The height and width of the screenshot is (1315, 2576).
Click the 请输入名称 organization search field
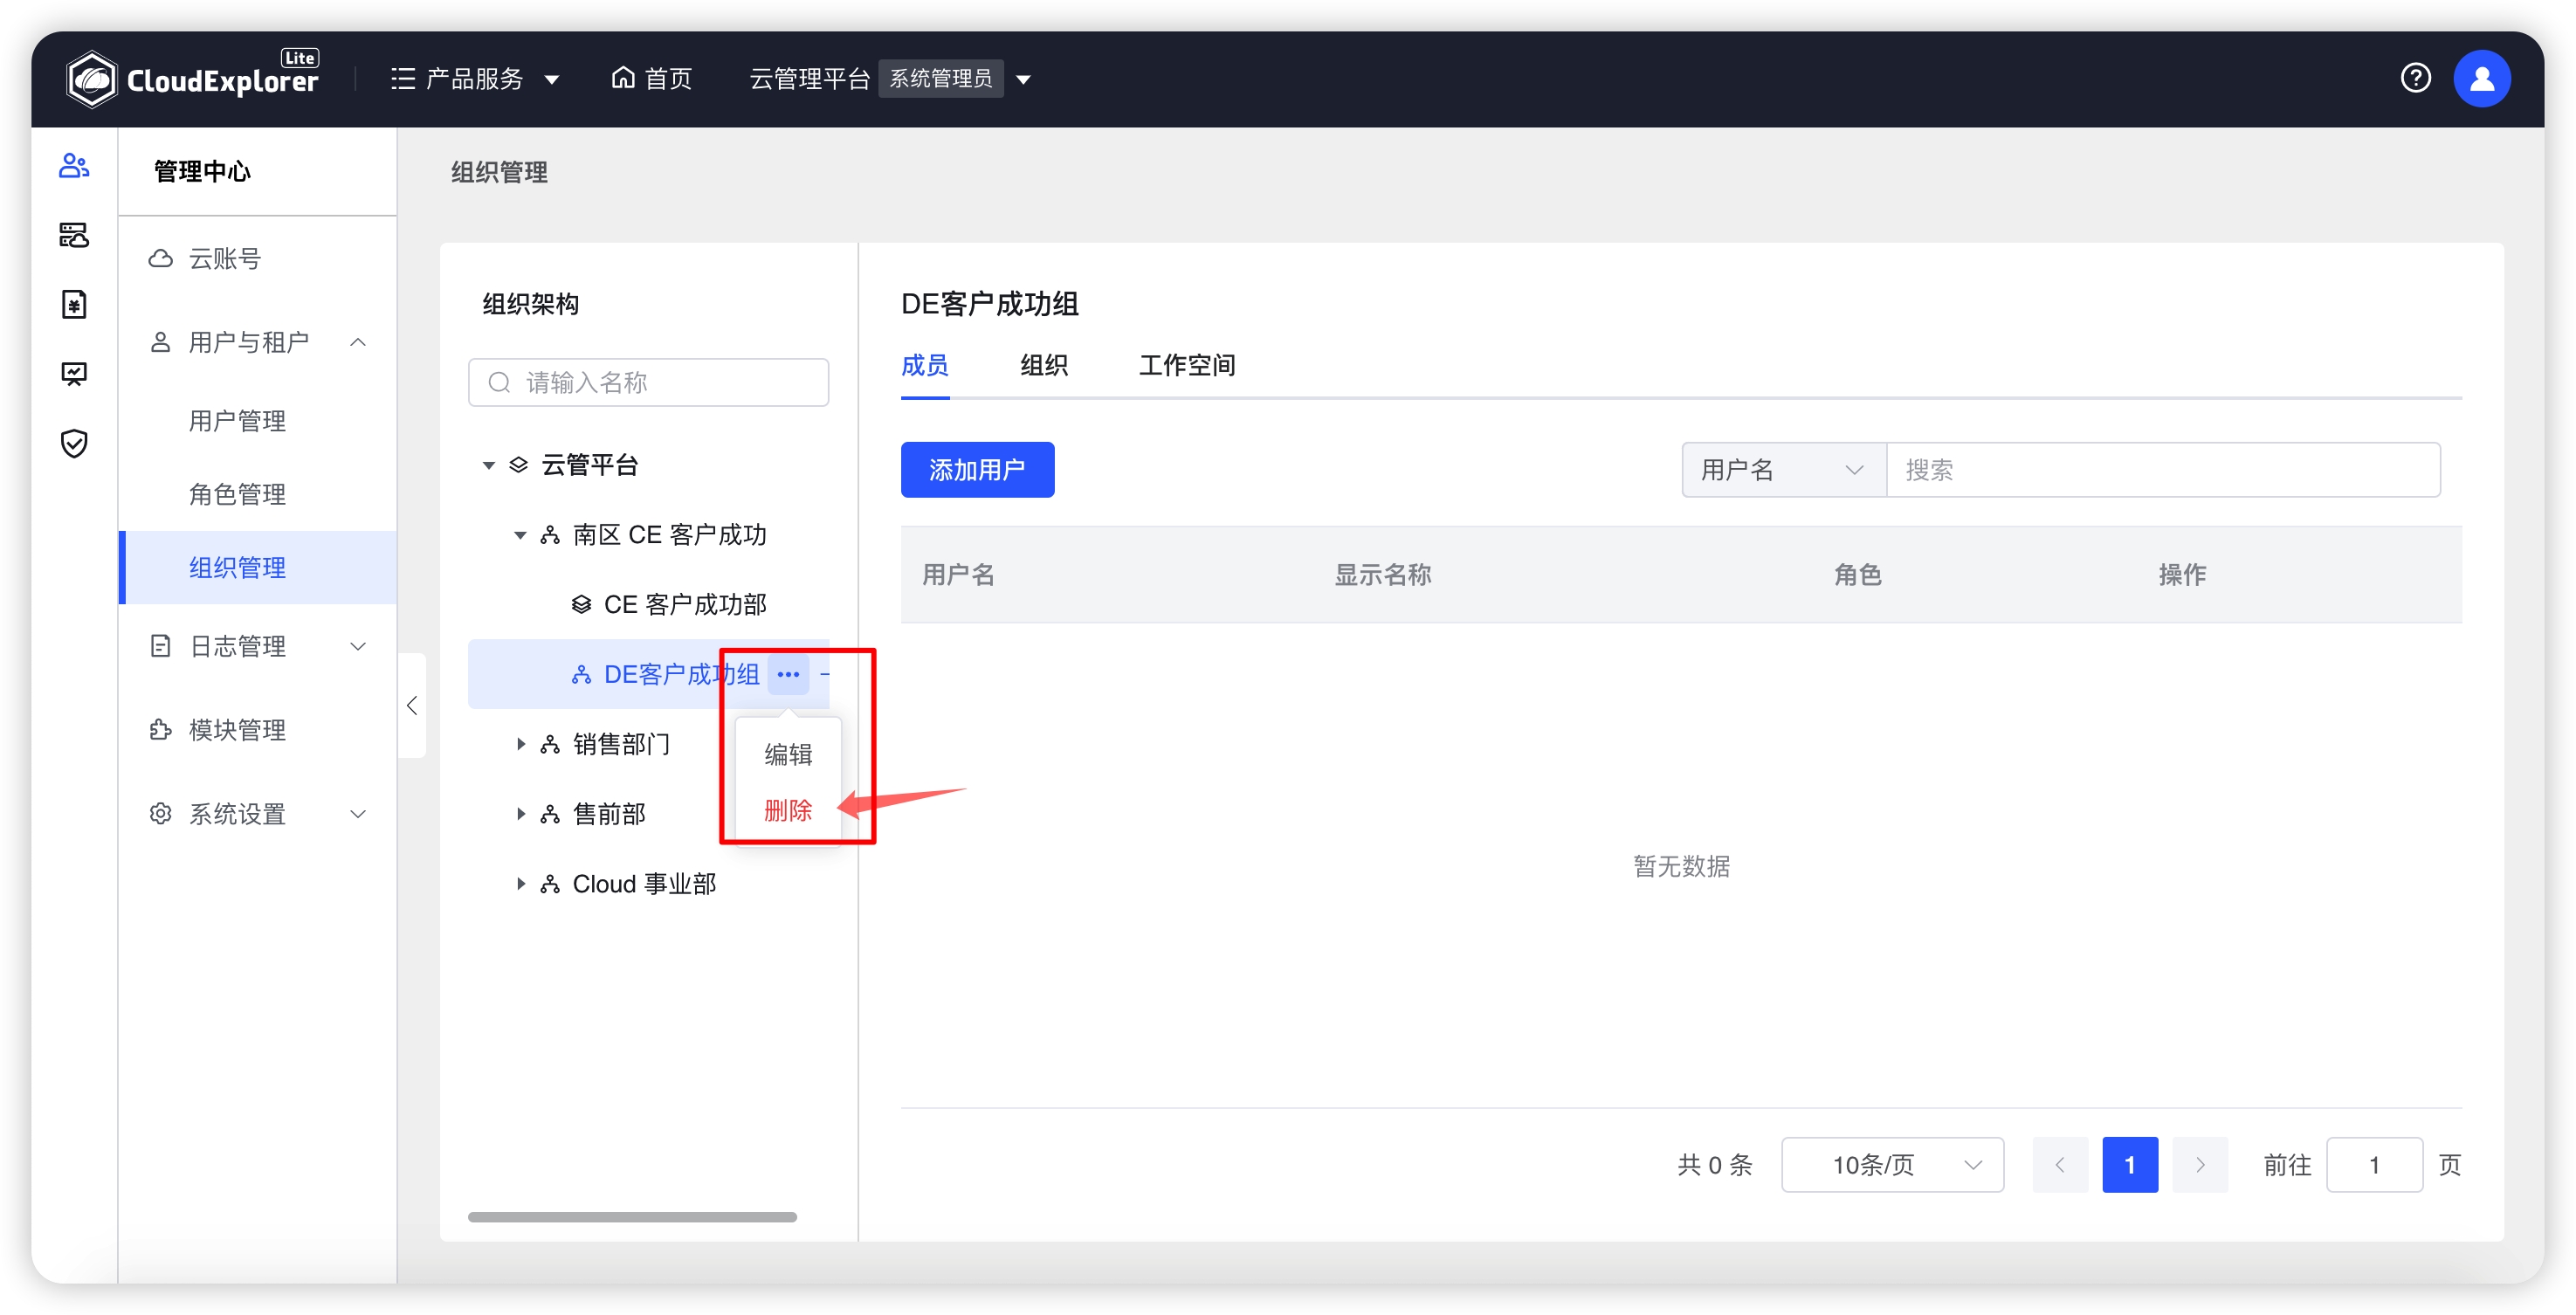click(x=648, y=382)
